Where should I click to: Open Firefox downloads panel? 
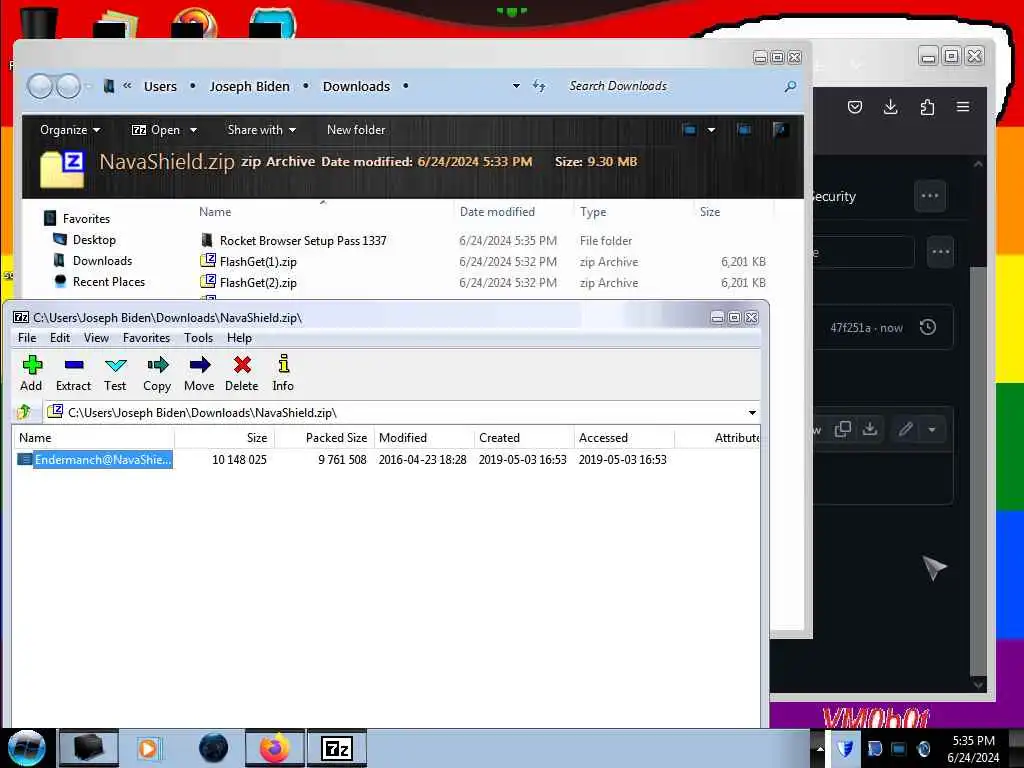pos(890,107)
